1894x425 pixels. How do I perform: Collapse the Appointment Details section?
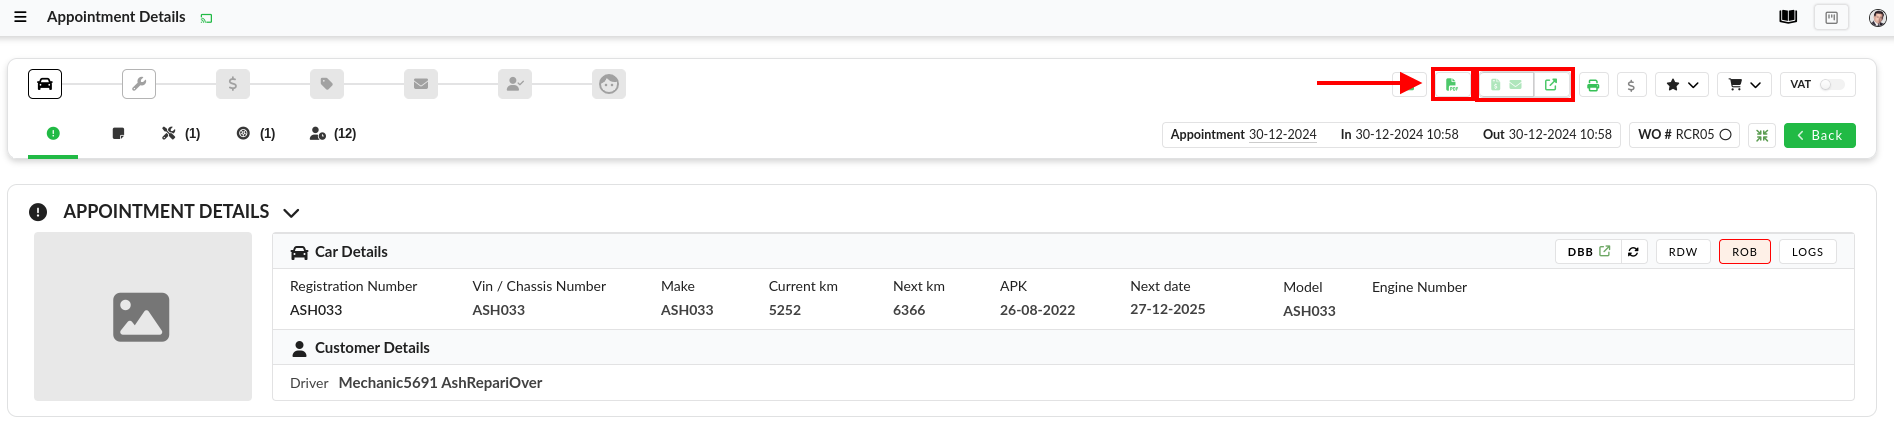coord(291,213)
